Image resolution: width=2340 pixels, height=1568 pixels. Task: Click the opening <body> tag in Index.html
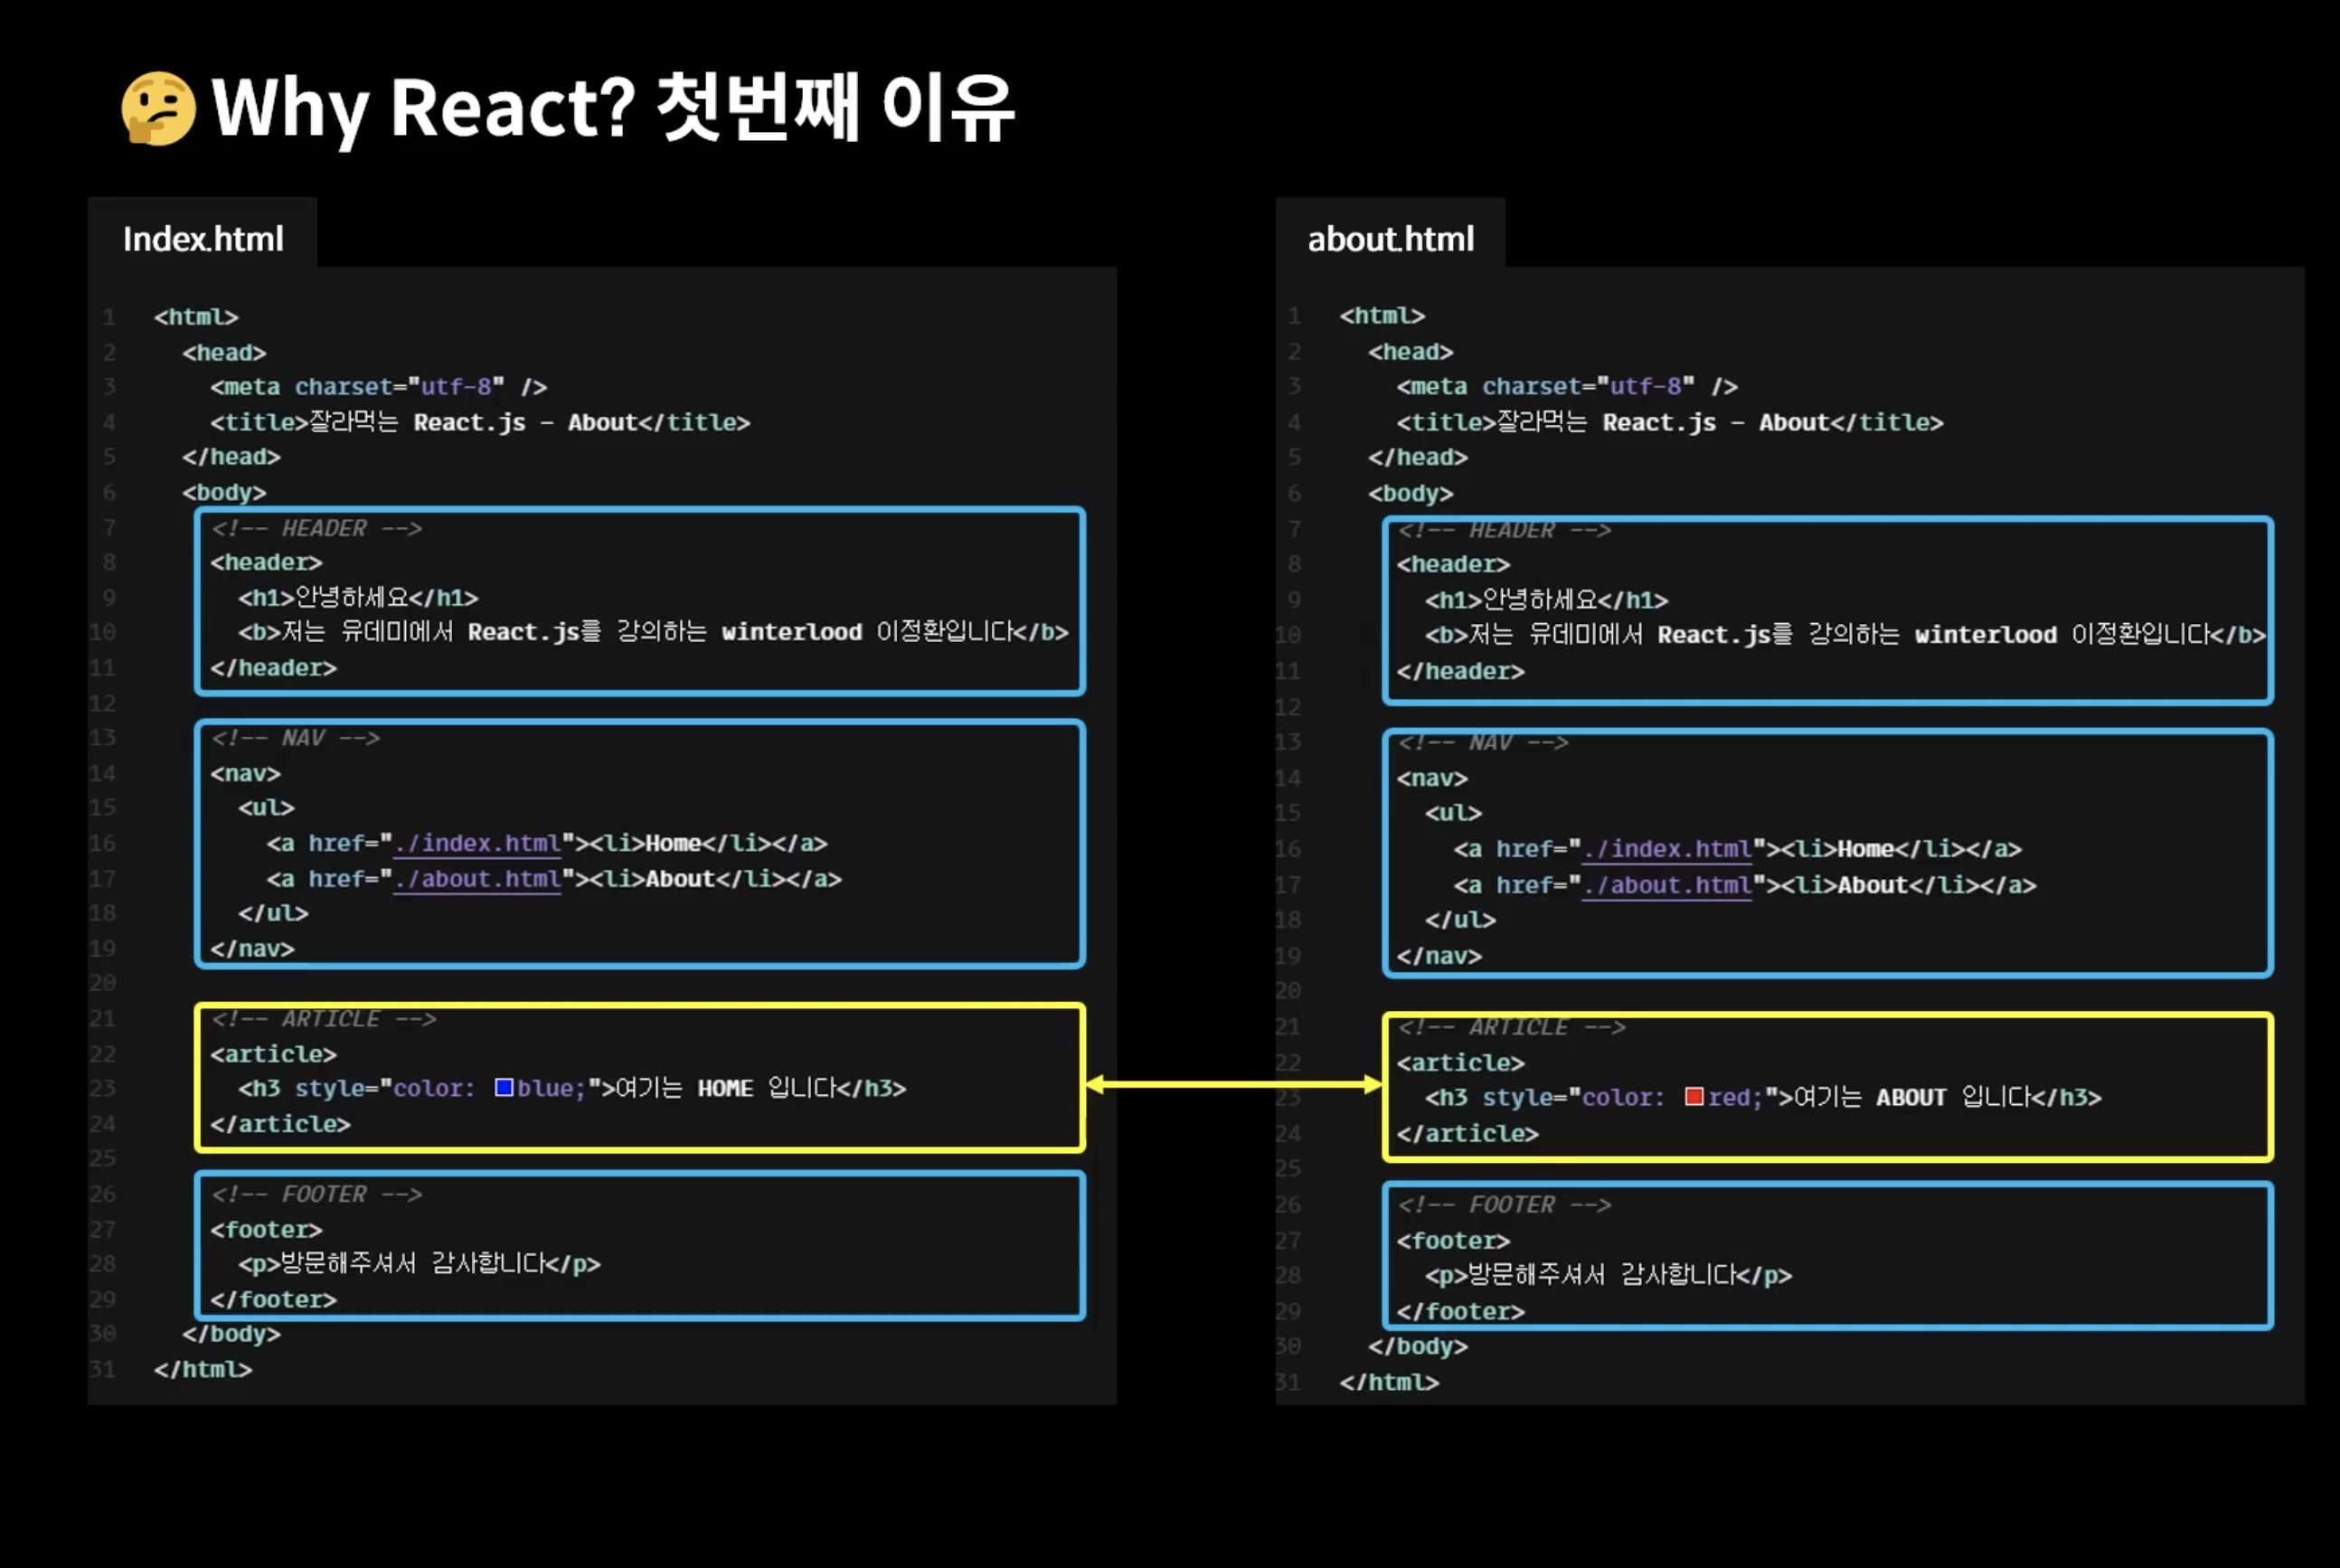pos(224,492)
